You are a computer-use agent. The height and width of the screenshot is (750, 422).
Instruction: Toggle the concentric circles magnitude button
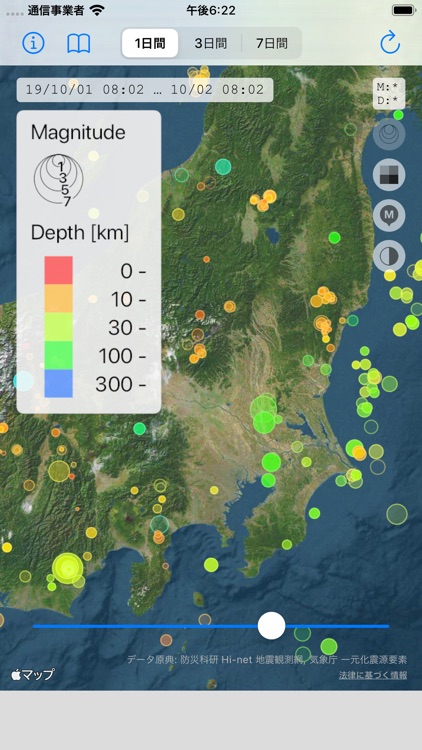tap(389, 134)
